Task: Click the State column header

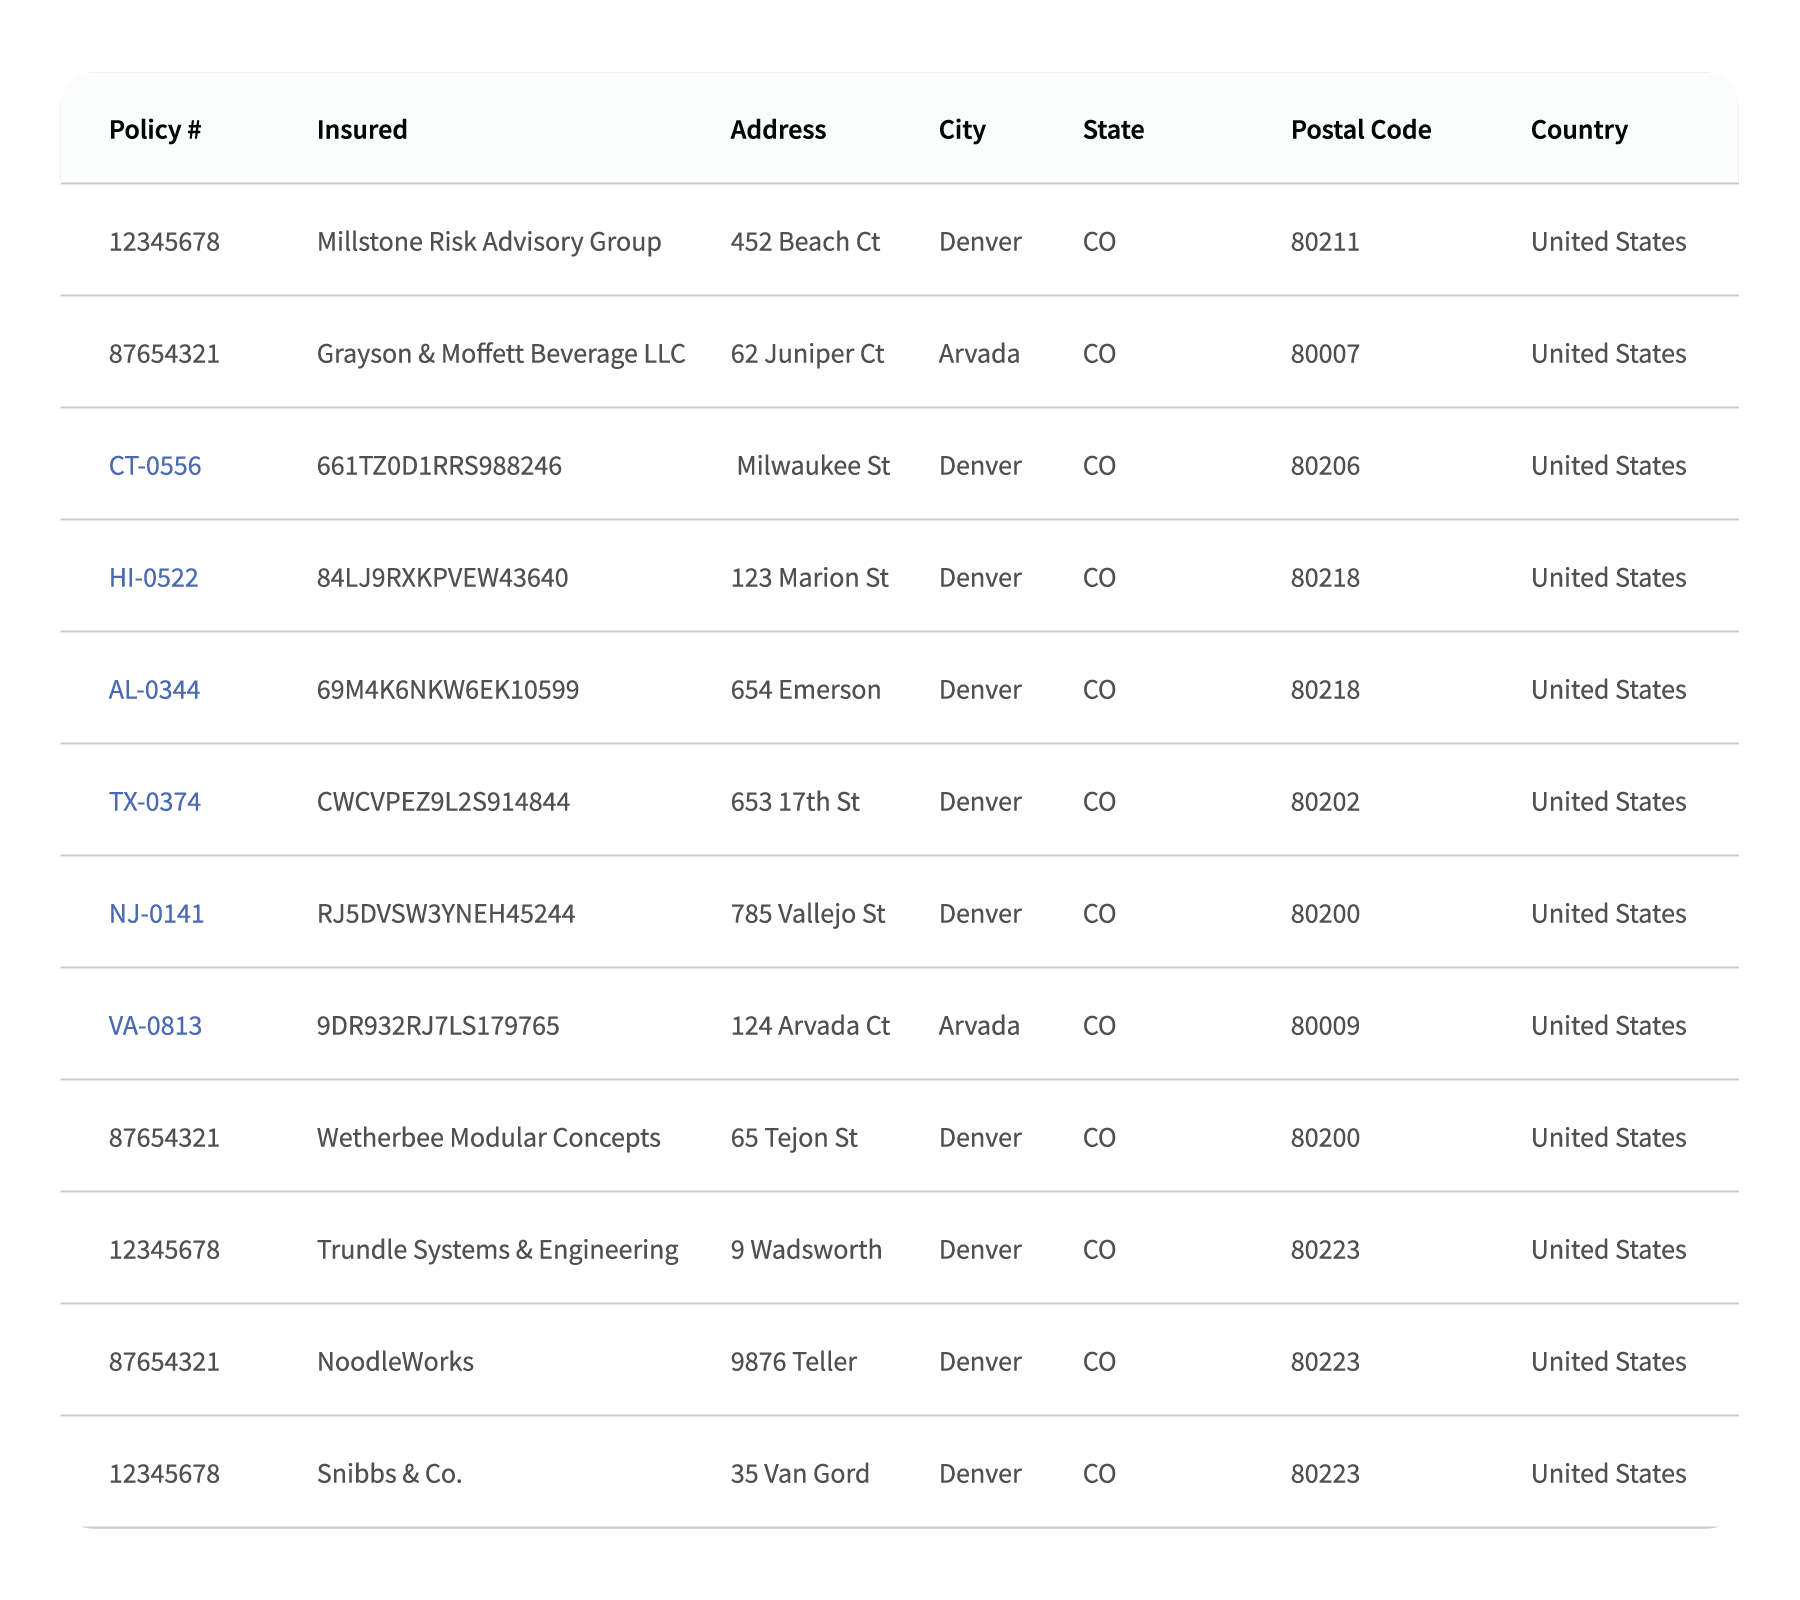Action: pos(1113,129)
